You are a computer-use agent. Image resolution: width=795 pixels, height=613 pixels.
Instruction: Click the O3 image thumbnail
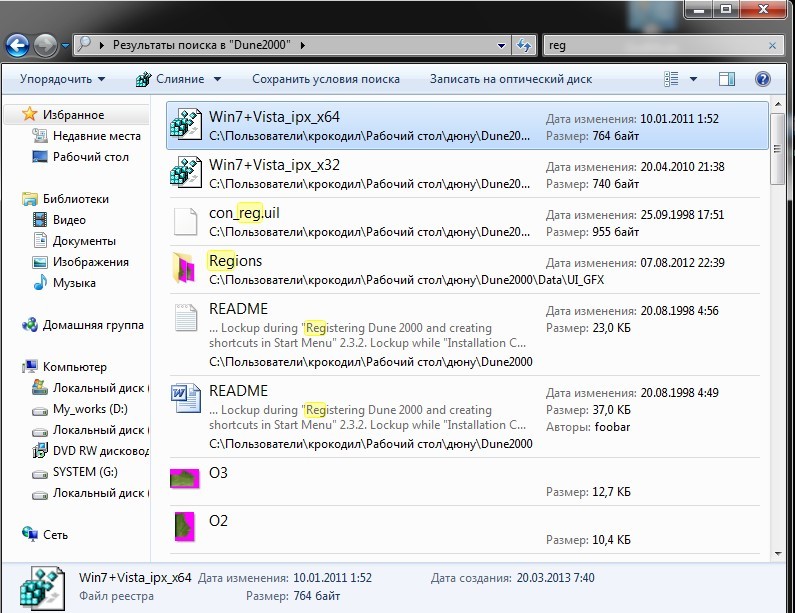(185, 478)
